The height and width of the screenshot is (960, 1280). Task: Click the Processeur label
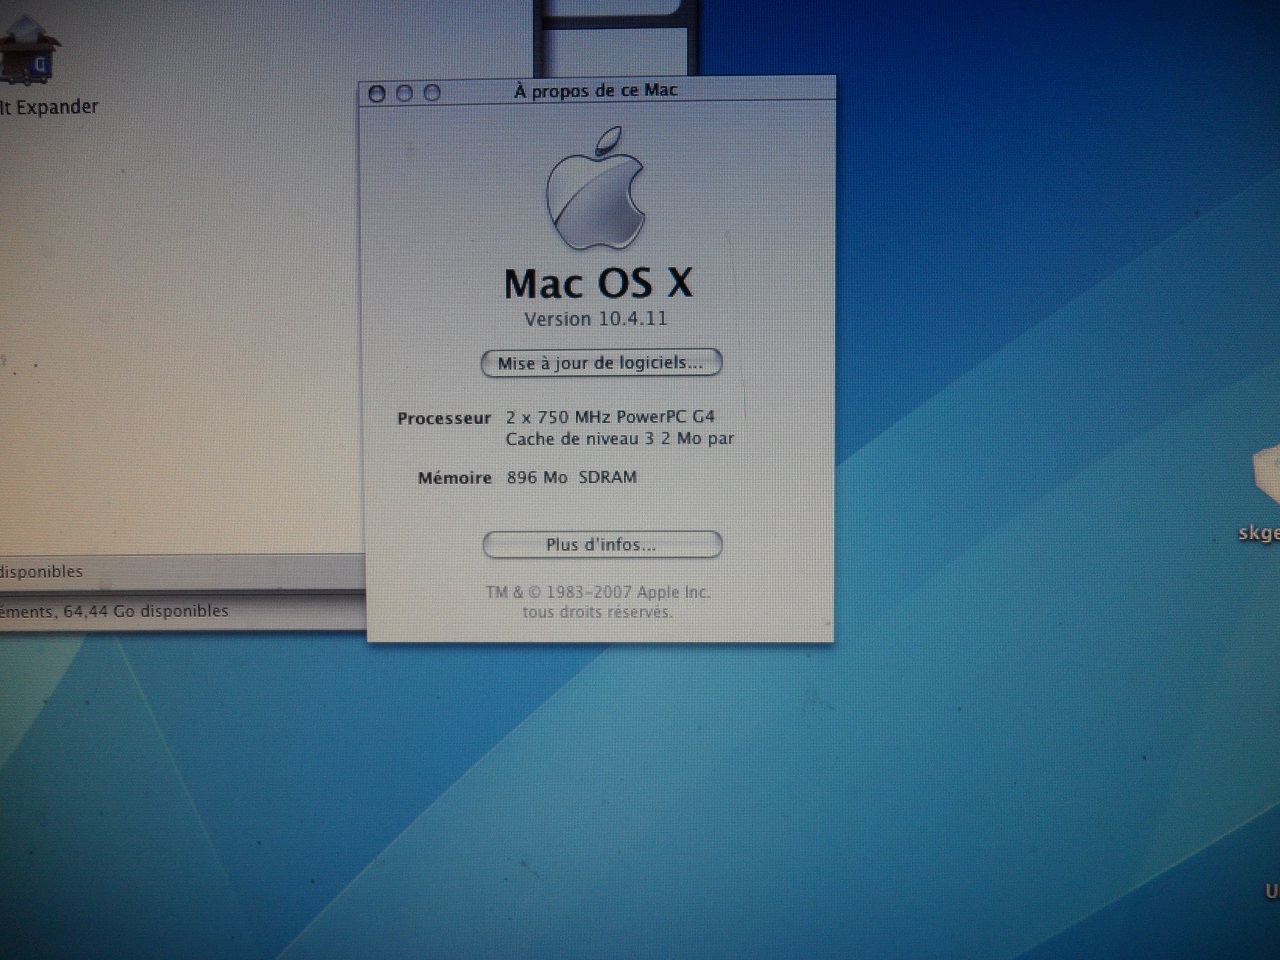444,418
